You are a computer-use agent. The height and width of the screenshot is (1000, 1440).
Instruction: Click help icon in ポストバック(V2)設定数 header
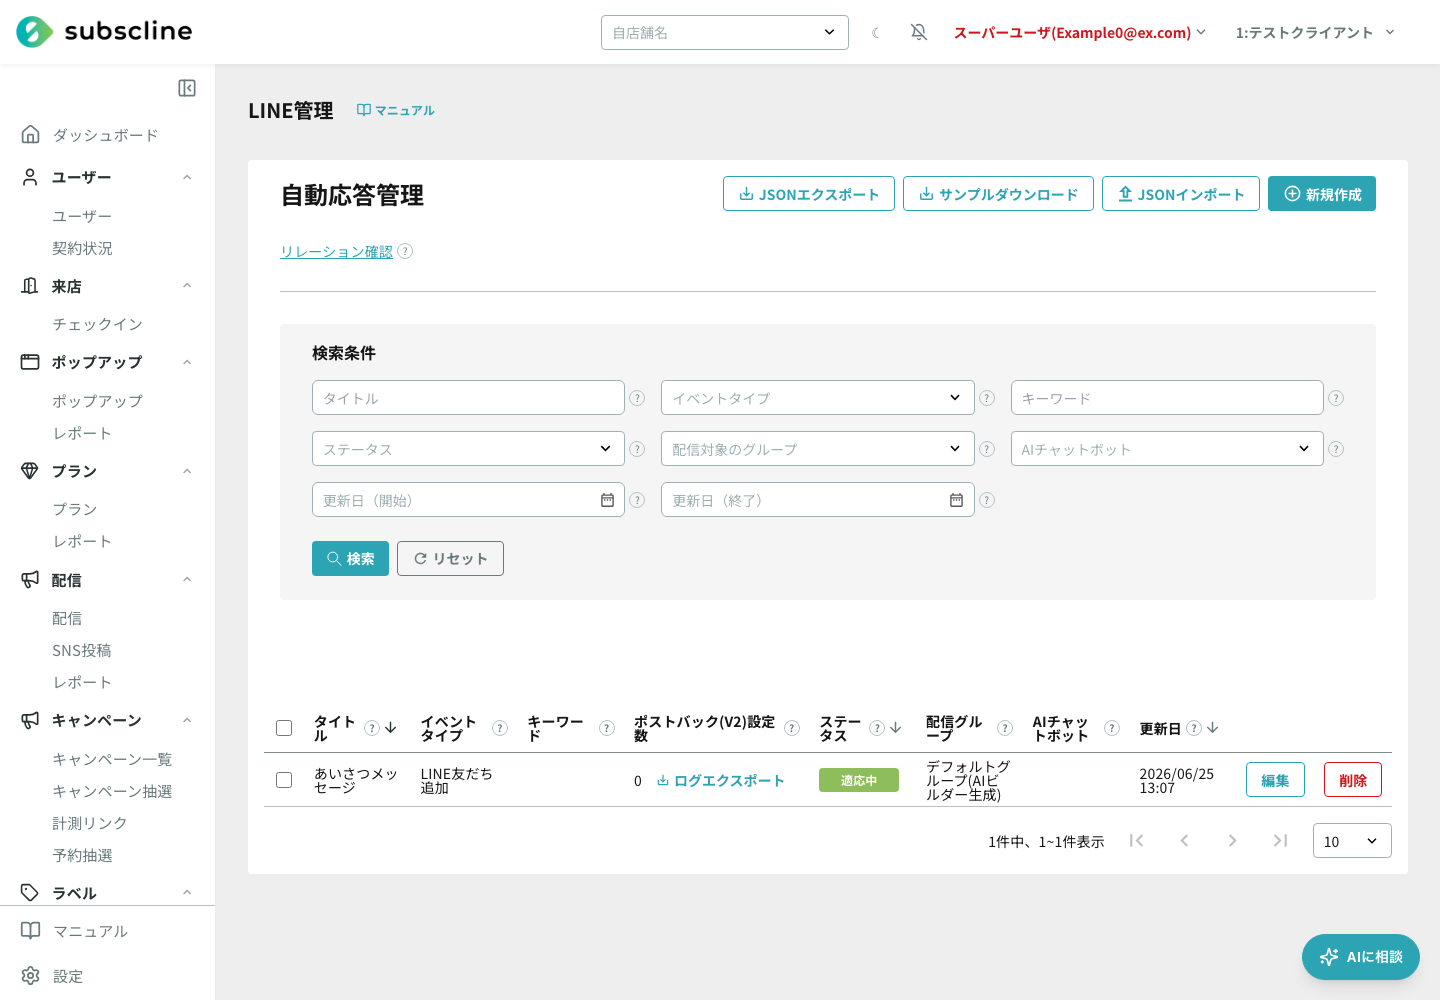click(792, 728)
